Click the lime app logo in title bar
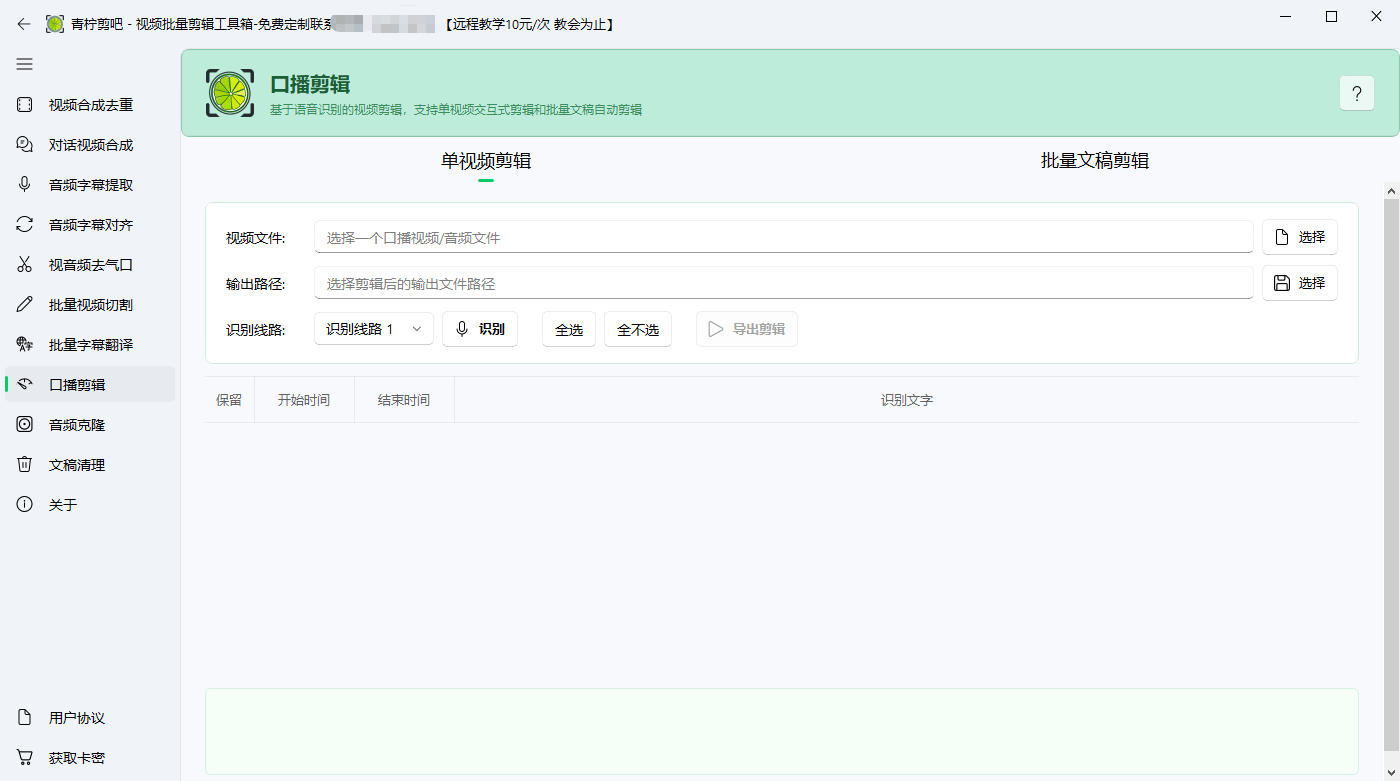Screen dimensions: 1400x781 [x=55, y=24]
